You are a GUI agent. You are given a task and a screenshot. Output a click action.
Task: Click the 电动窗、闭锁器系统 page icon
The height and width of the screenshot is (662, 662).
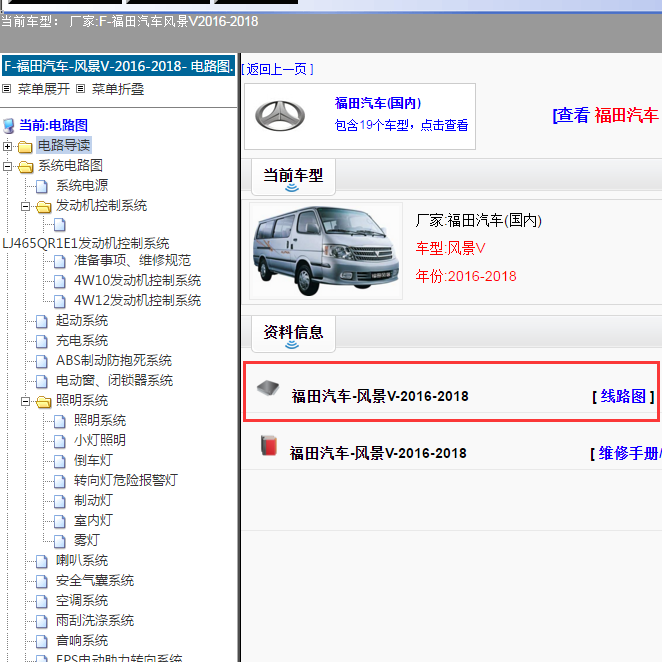(41, 381)
